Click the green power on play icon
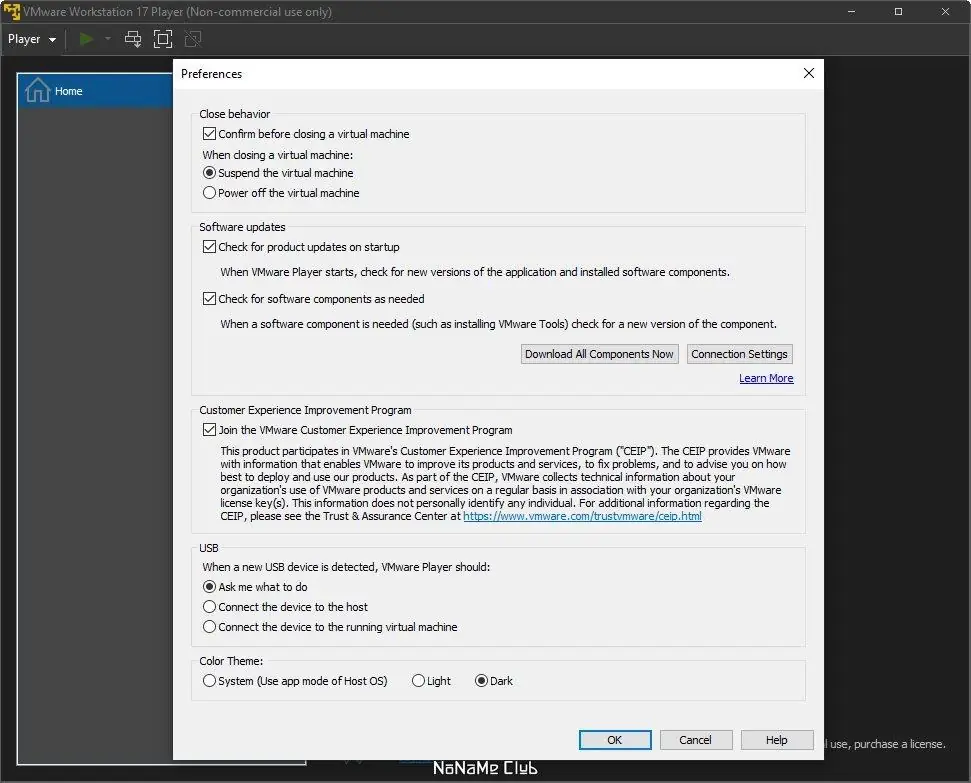This screenshot has height=783, width=971. point(86,39)
